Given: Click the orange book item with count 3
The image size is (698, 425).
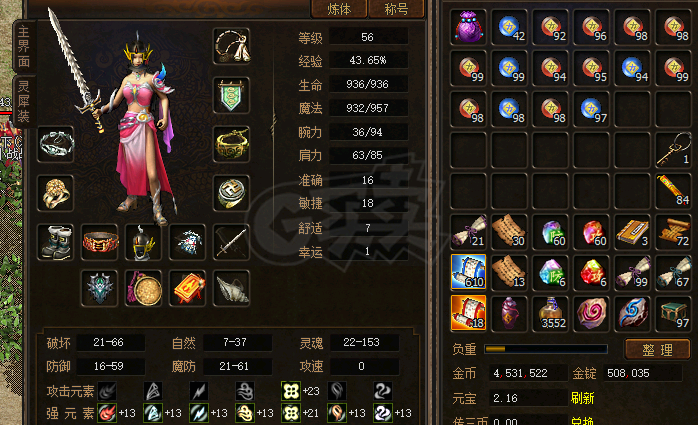Looking at the screenshot, I should (632, 232).
